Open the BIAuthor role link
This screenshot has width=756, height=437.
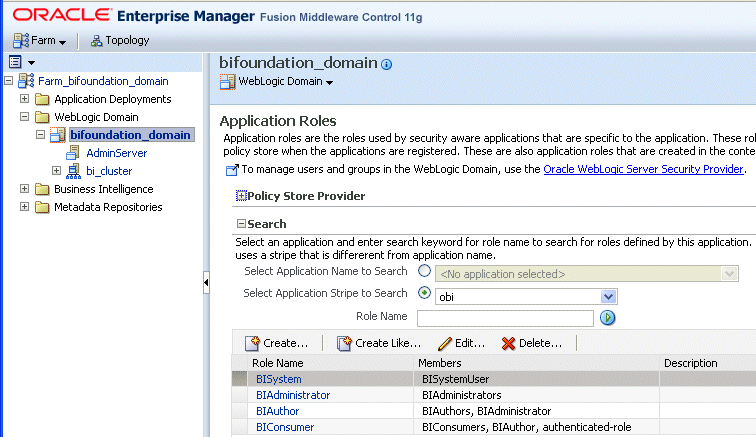click(x=278, y=411)
